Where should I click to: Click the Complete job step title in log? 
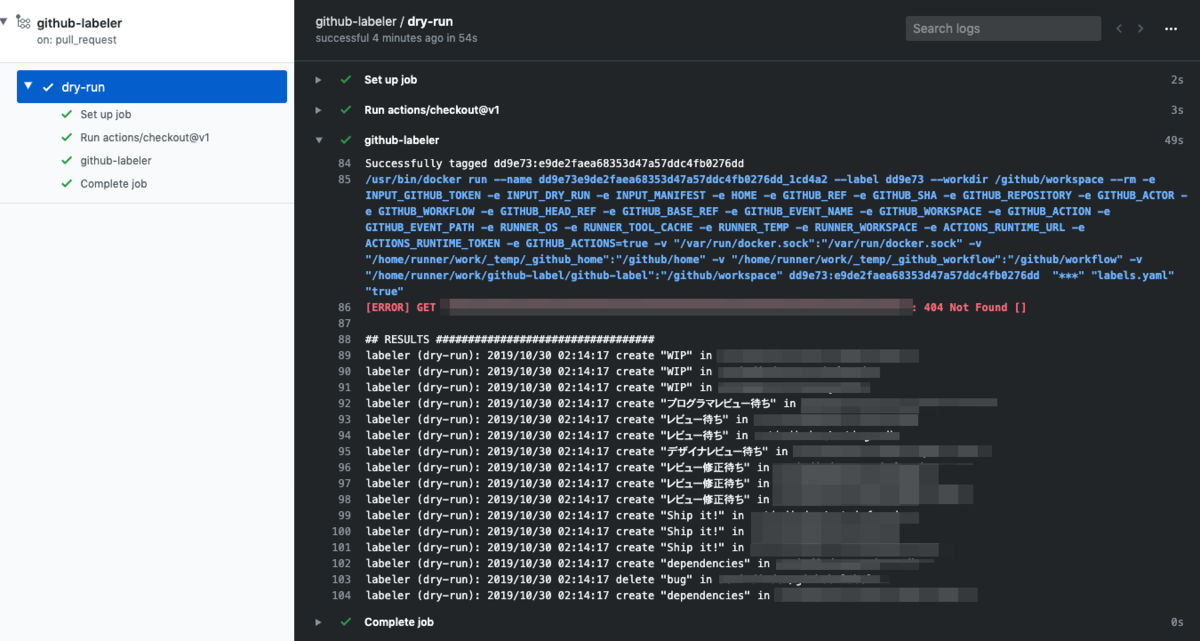(x=399, y=622)
